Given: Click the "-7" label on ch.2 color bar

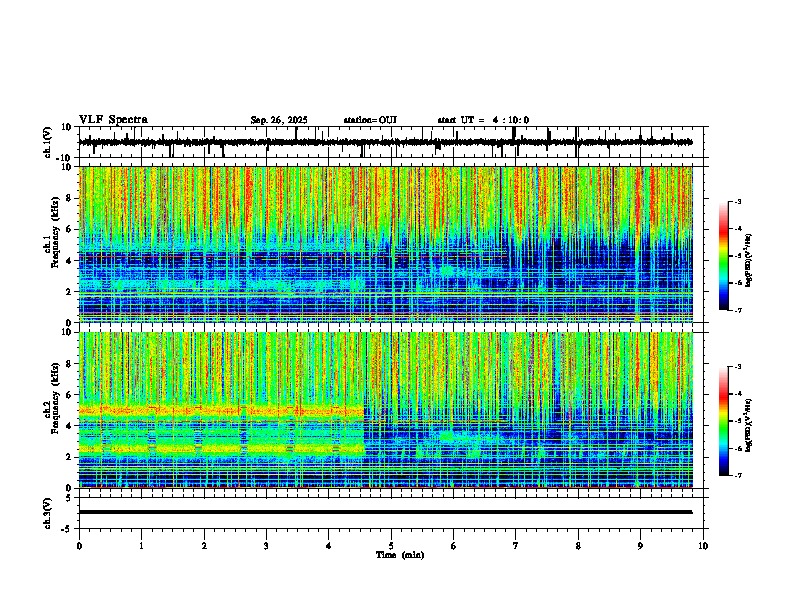Looking at the screenshot, I should 738,475.
